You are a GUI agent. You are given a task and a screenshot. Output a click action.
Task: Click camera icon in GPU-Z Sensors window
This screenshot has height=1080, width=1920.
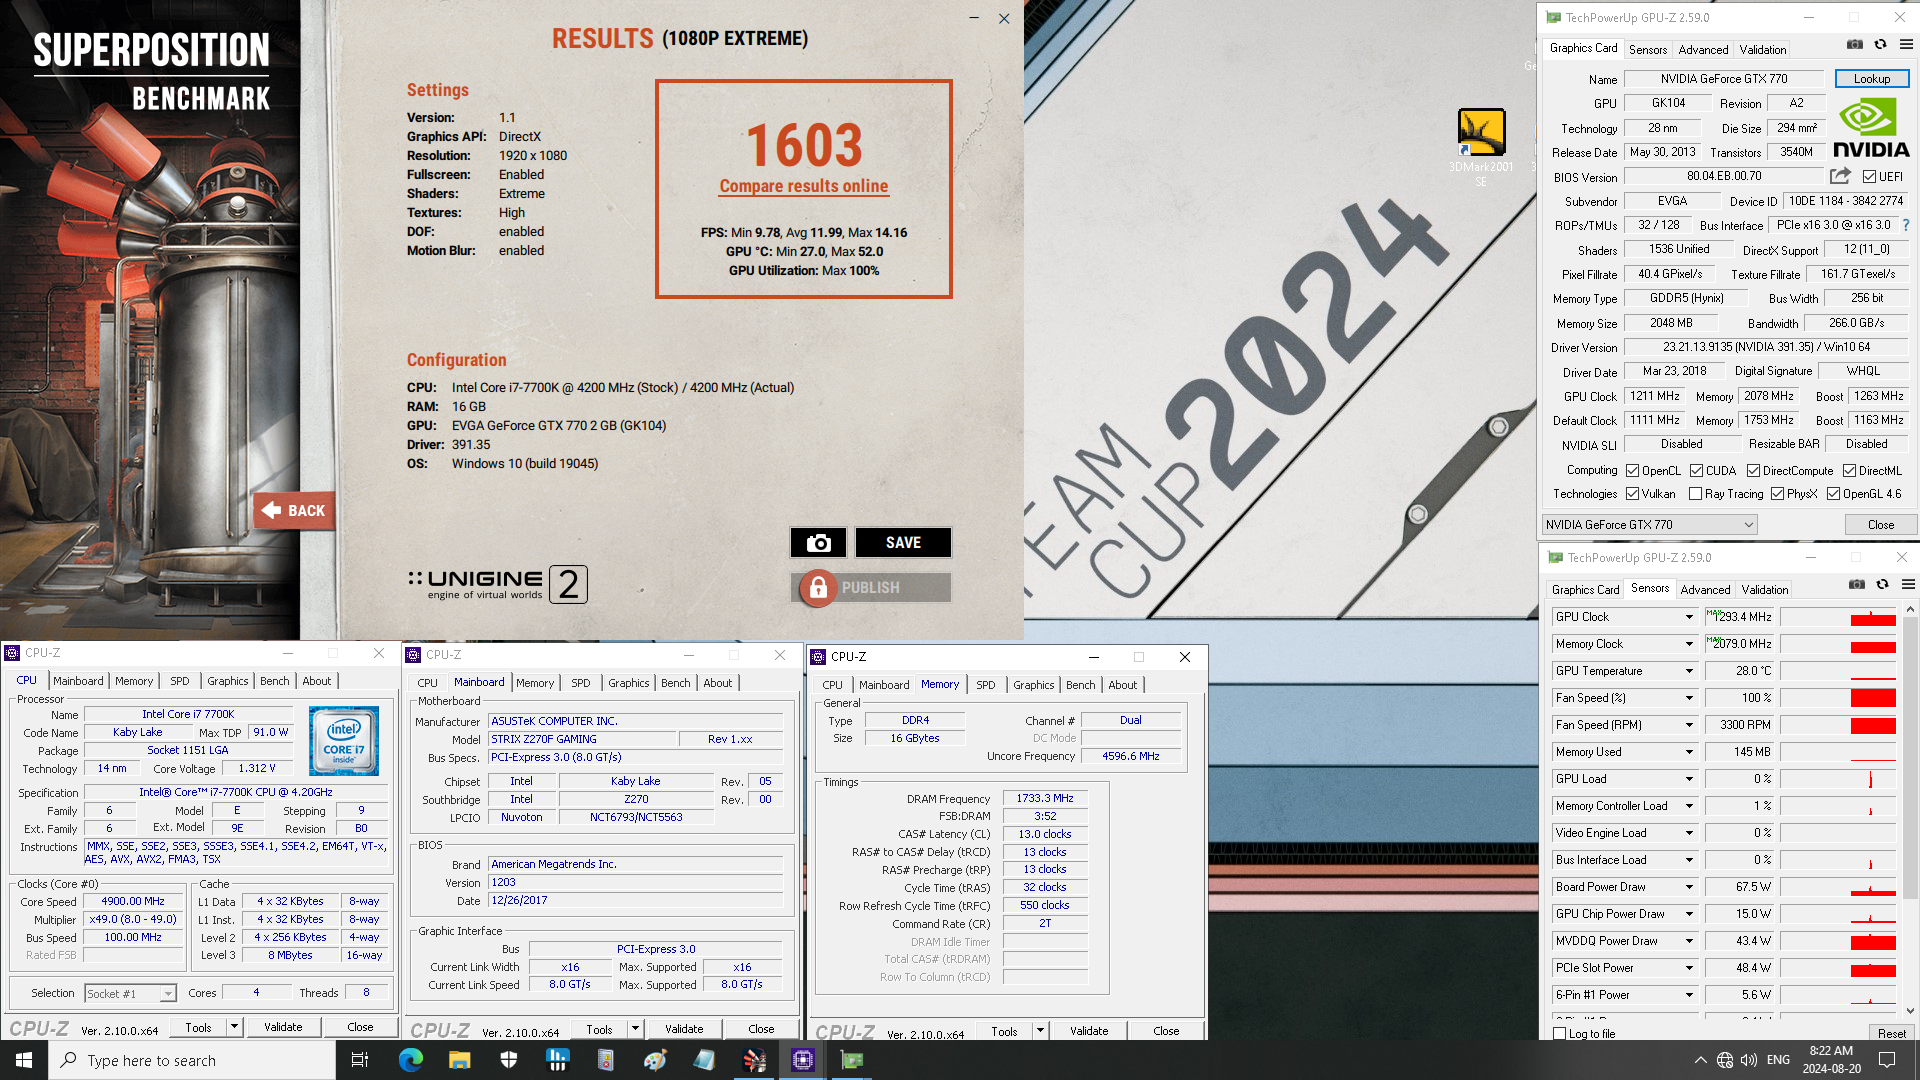coord(1857,585)
